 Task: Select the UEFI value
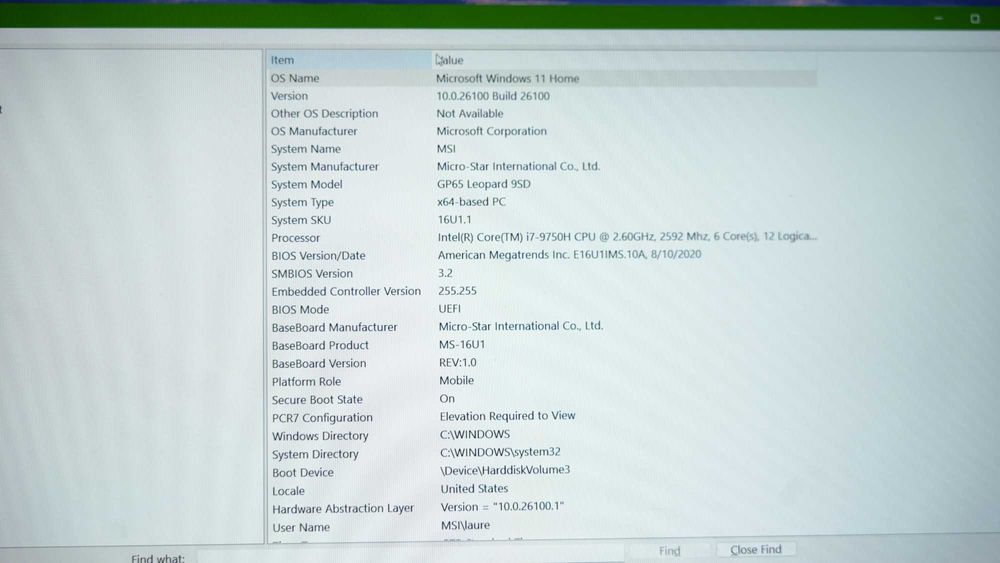coord(450,309)
